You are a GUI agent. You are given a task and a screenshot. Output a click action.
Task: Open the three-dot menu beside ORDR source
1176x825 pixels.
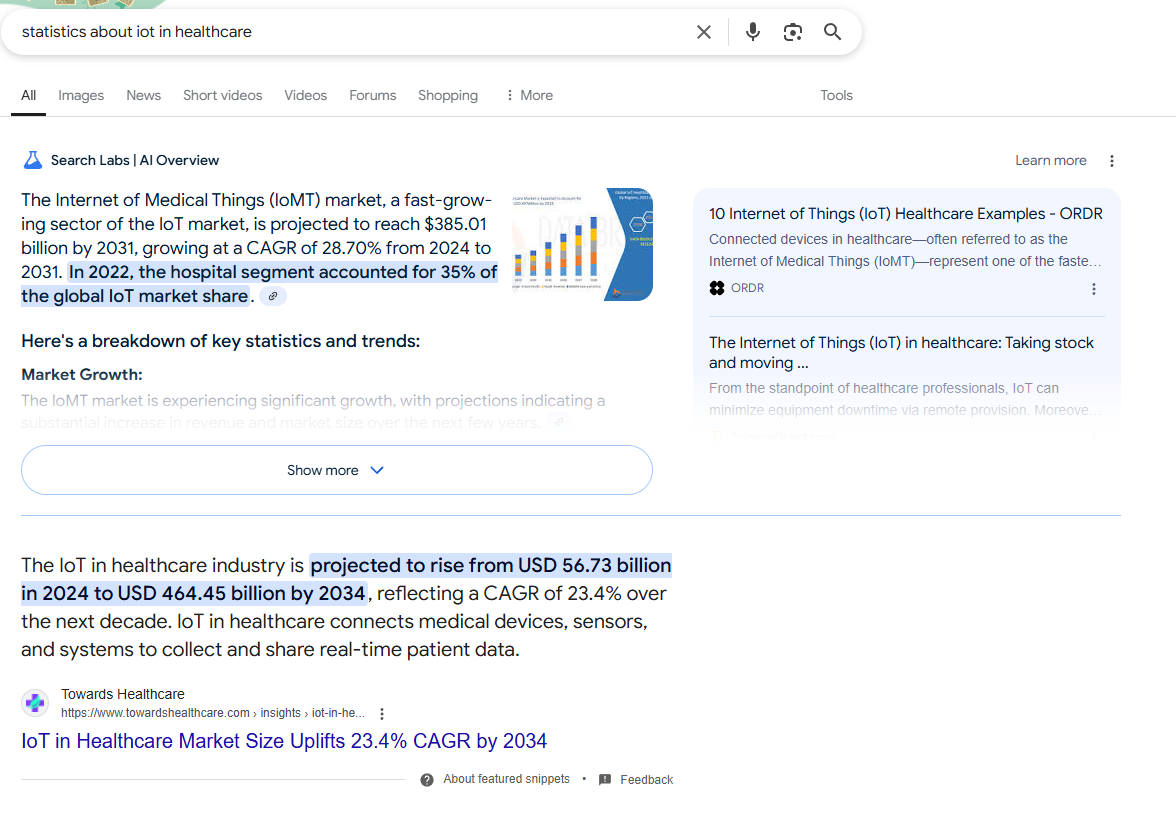tap(1094, 289)
